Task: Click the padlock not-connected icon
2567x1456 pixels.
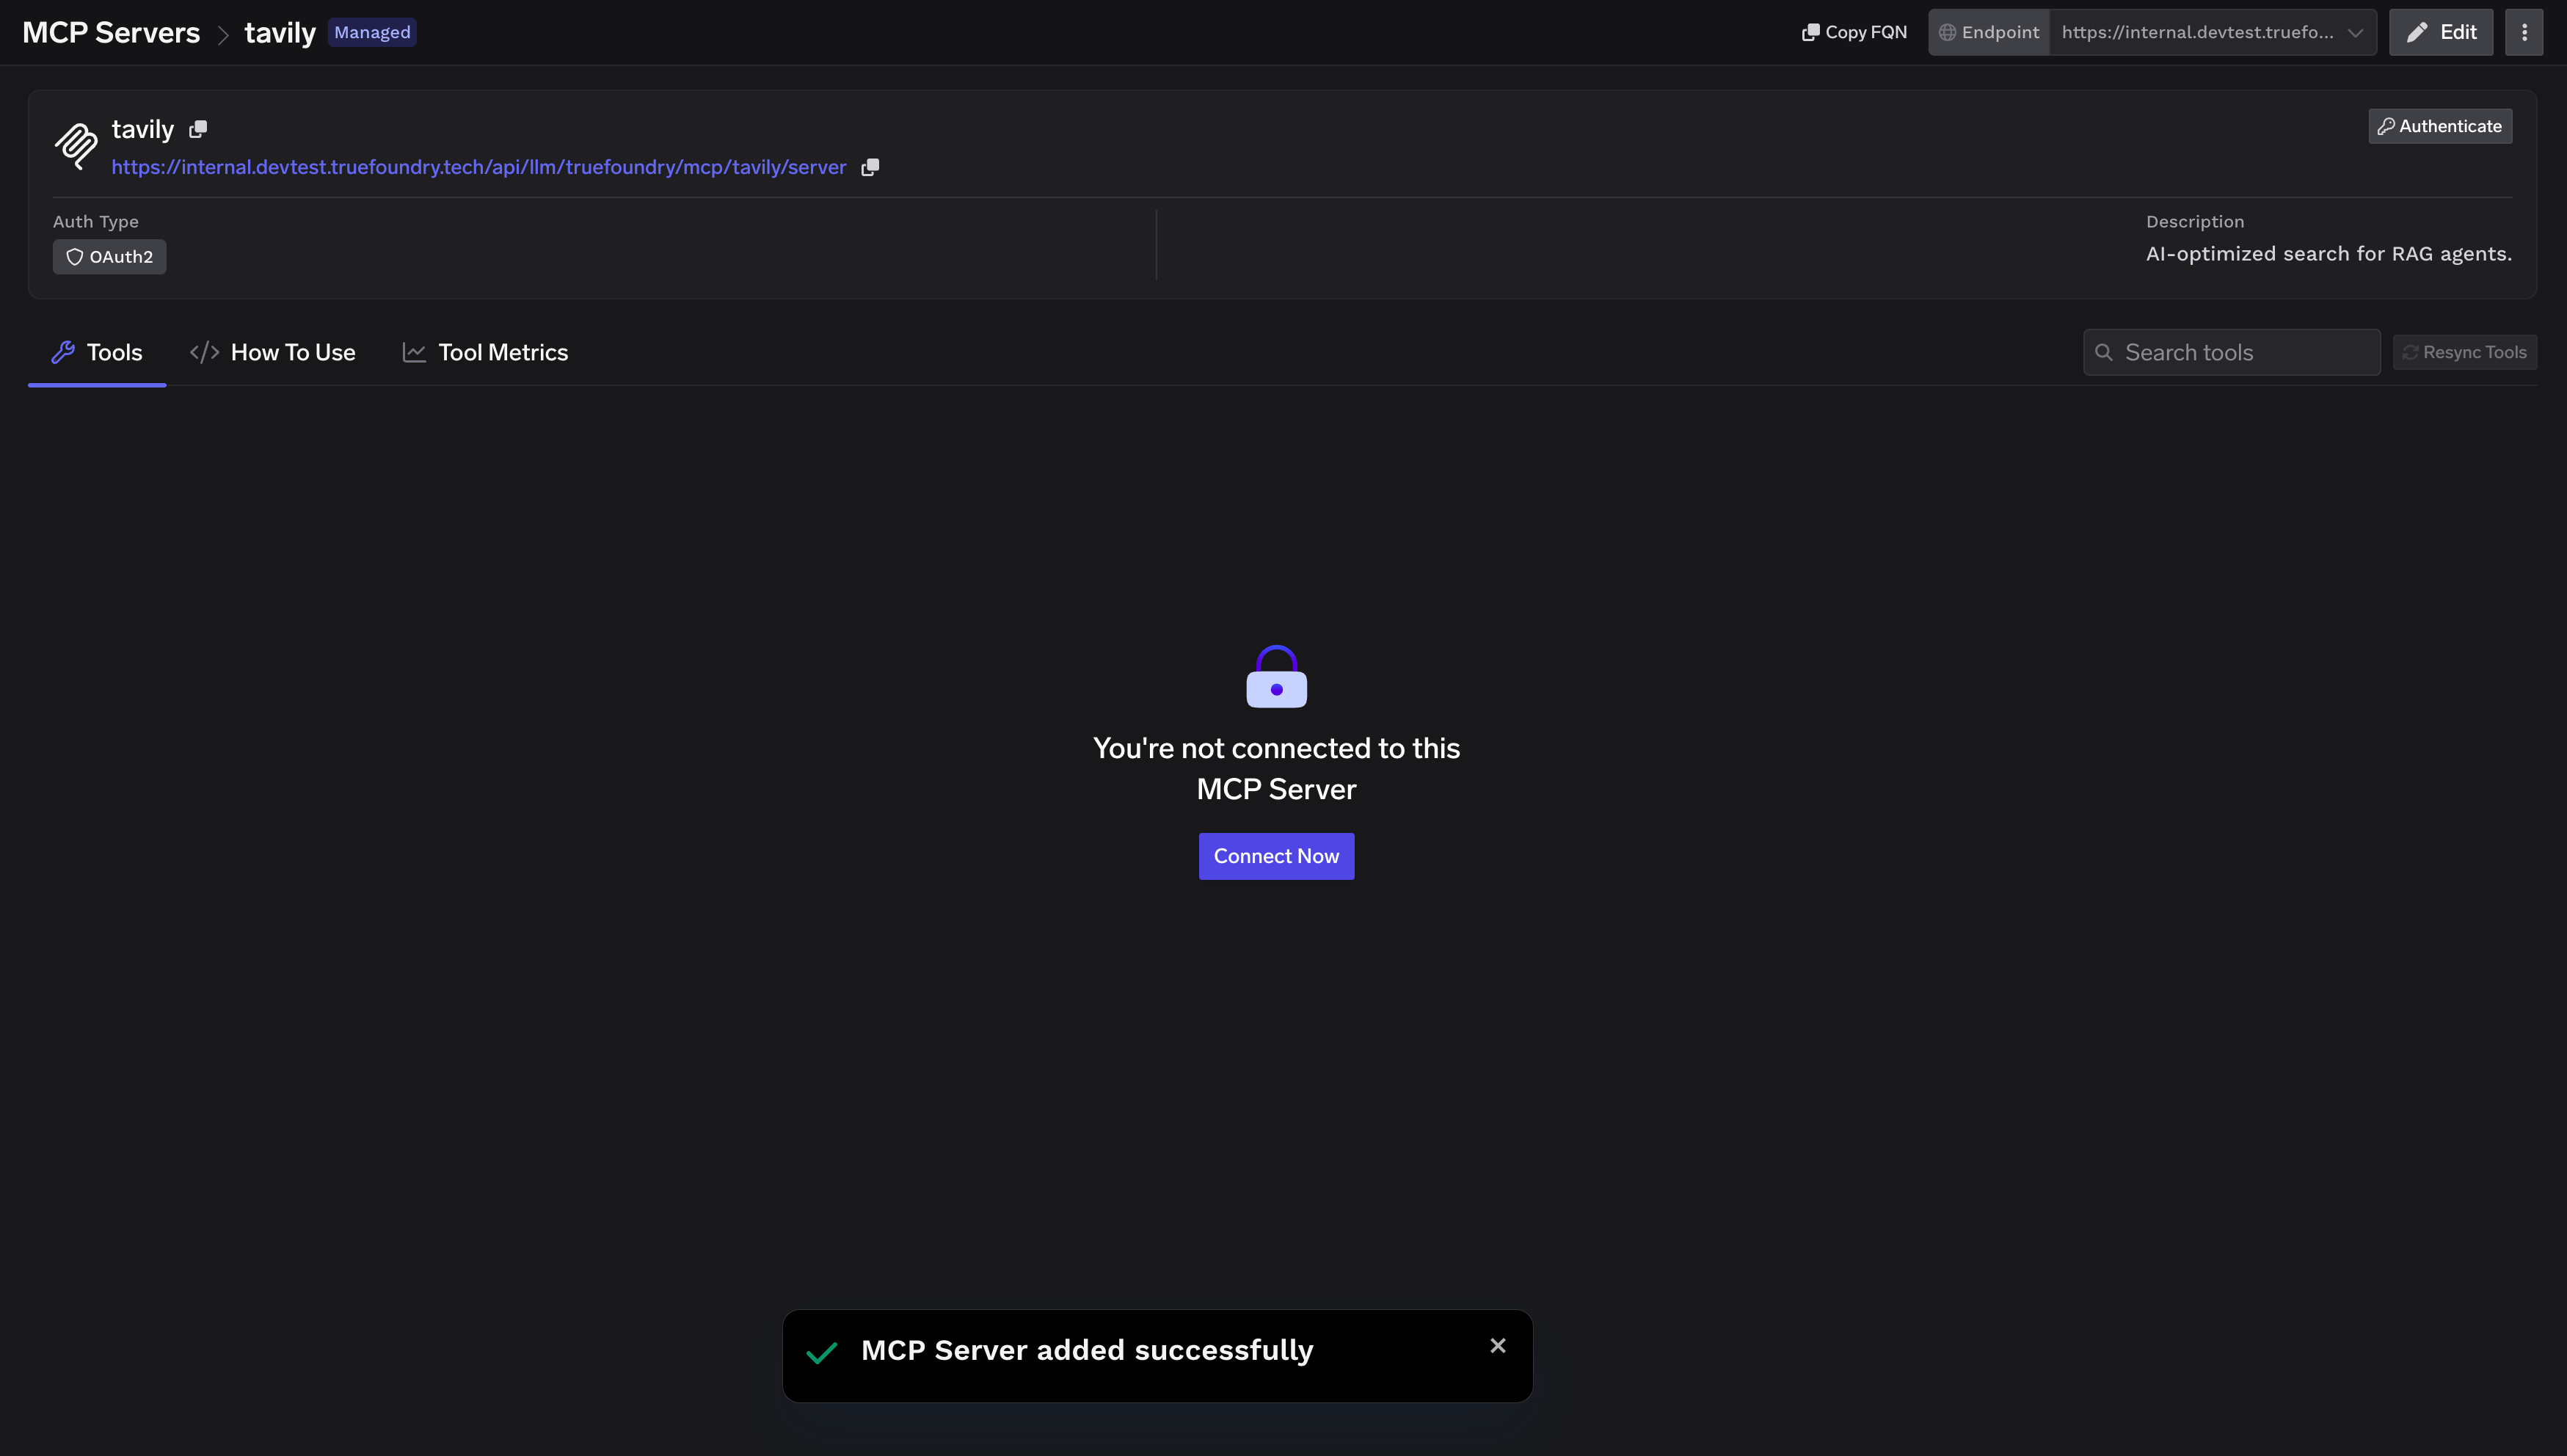Action: pos(1276,676)
